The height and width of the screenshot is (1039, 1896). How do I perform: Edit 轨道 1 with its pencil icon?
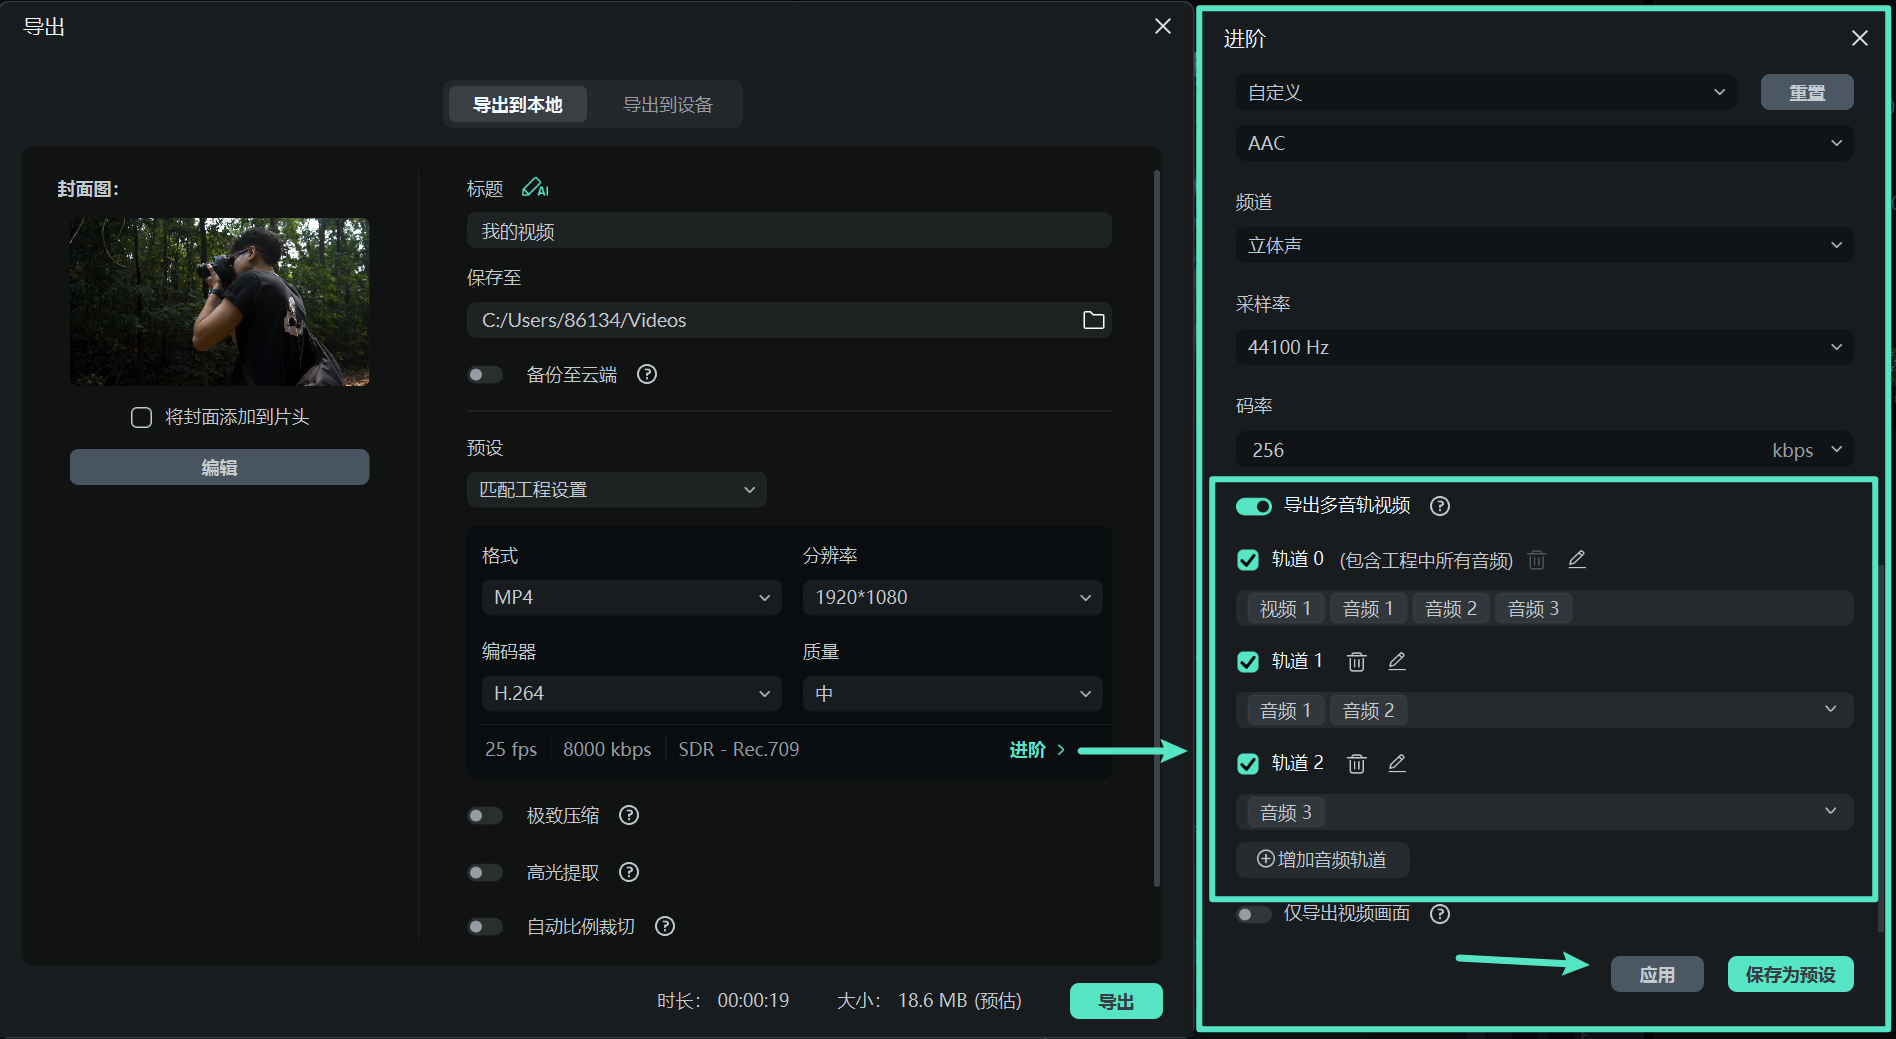pyautogui.click(x=1397, y=661)
